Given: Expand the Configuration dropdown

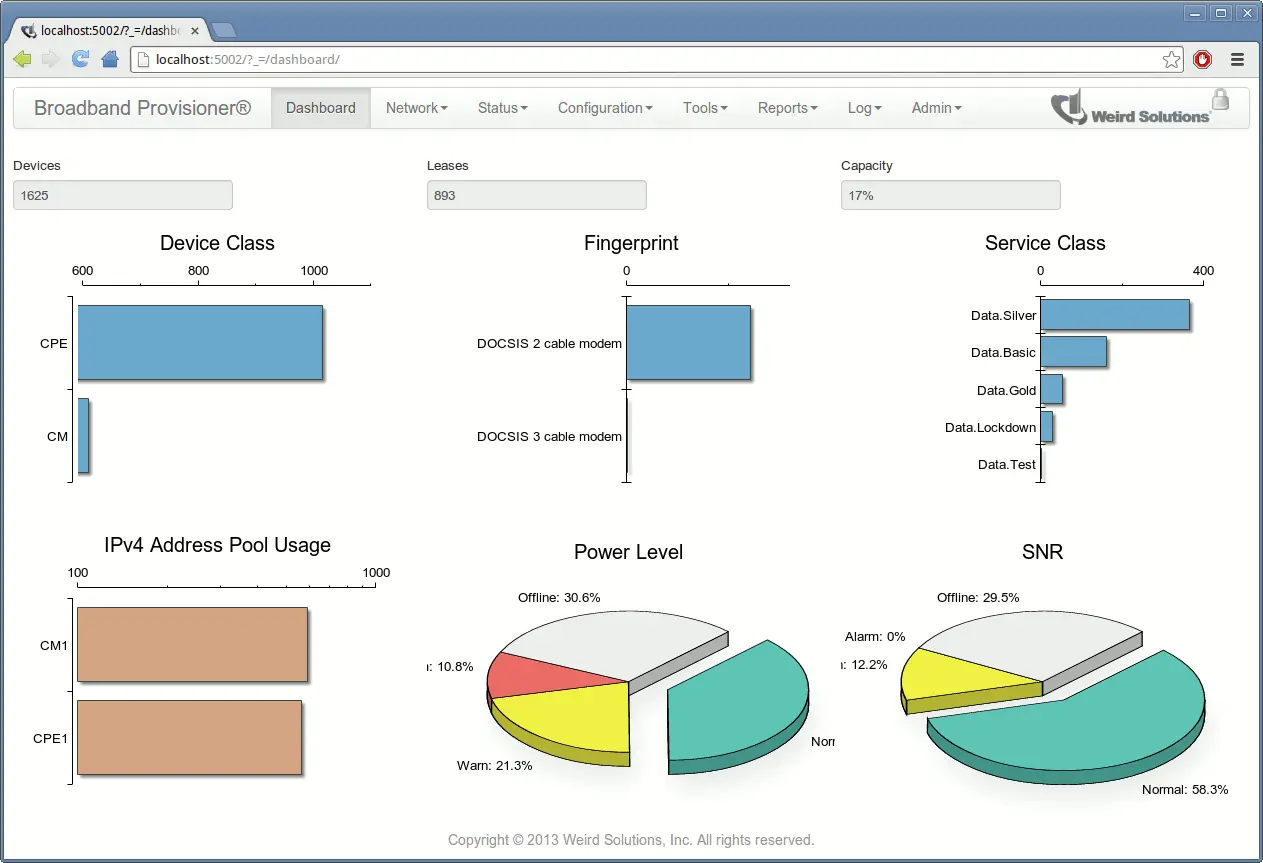Looking at the screenshot, I should pyautogui.click(x=604, y=107).
